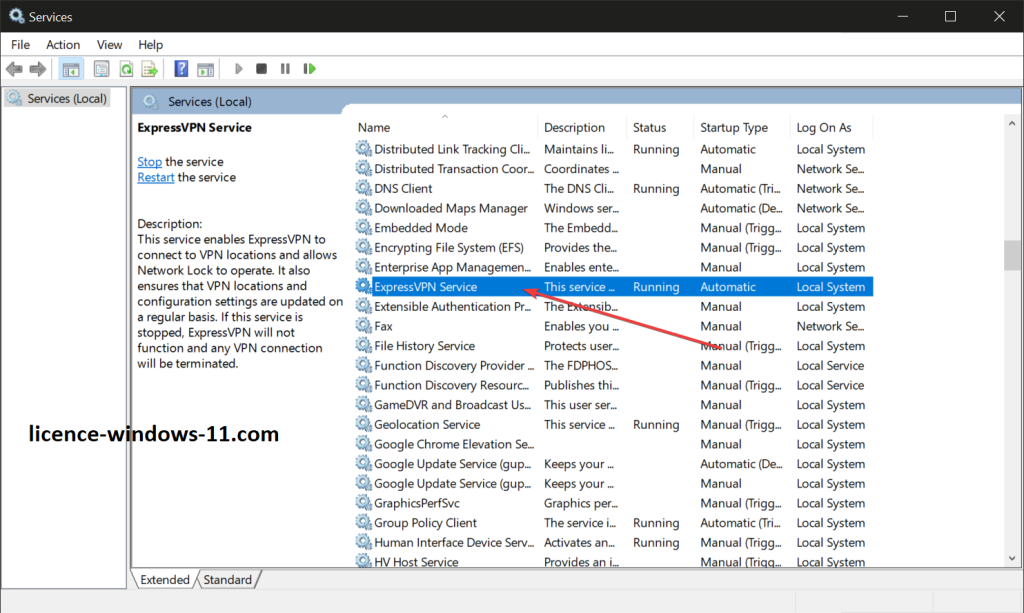
Task: Click the Export List toolbar icon
Action: [150, 69]
